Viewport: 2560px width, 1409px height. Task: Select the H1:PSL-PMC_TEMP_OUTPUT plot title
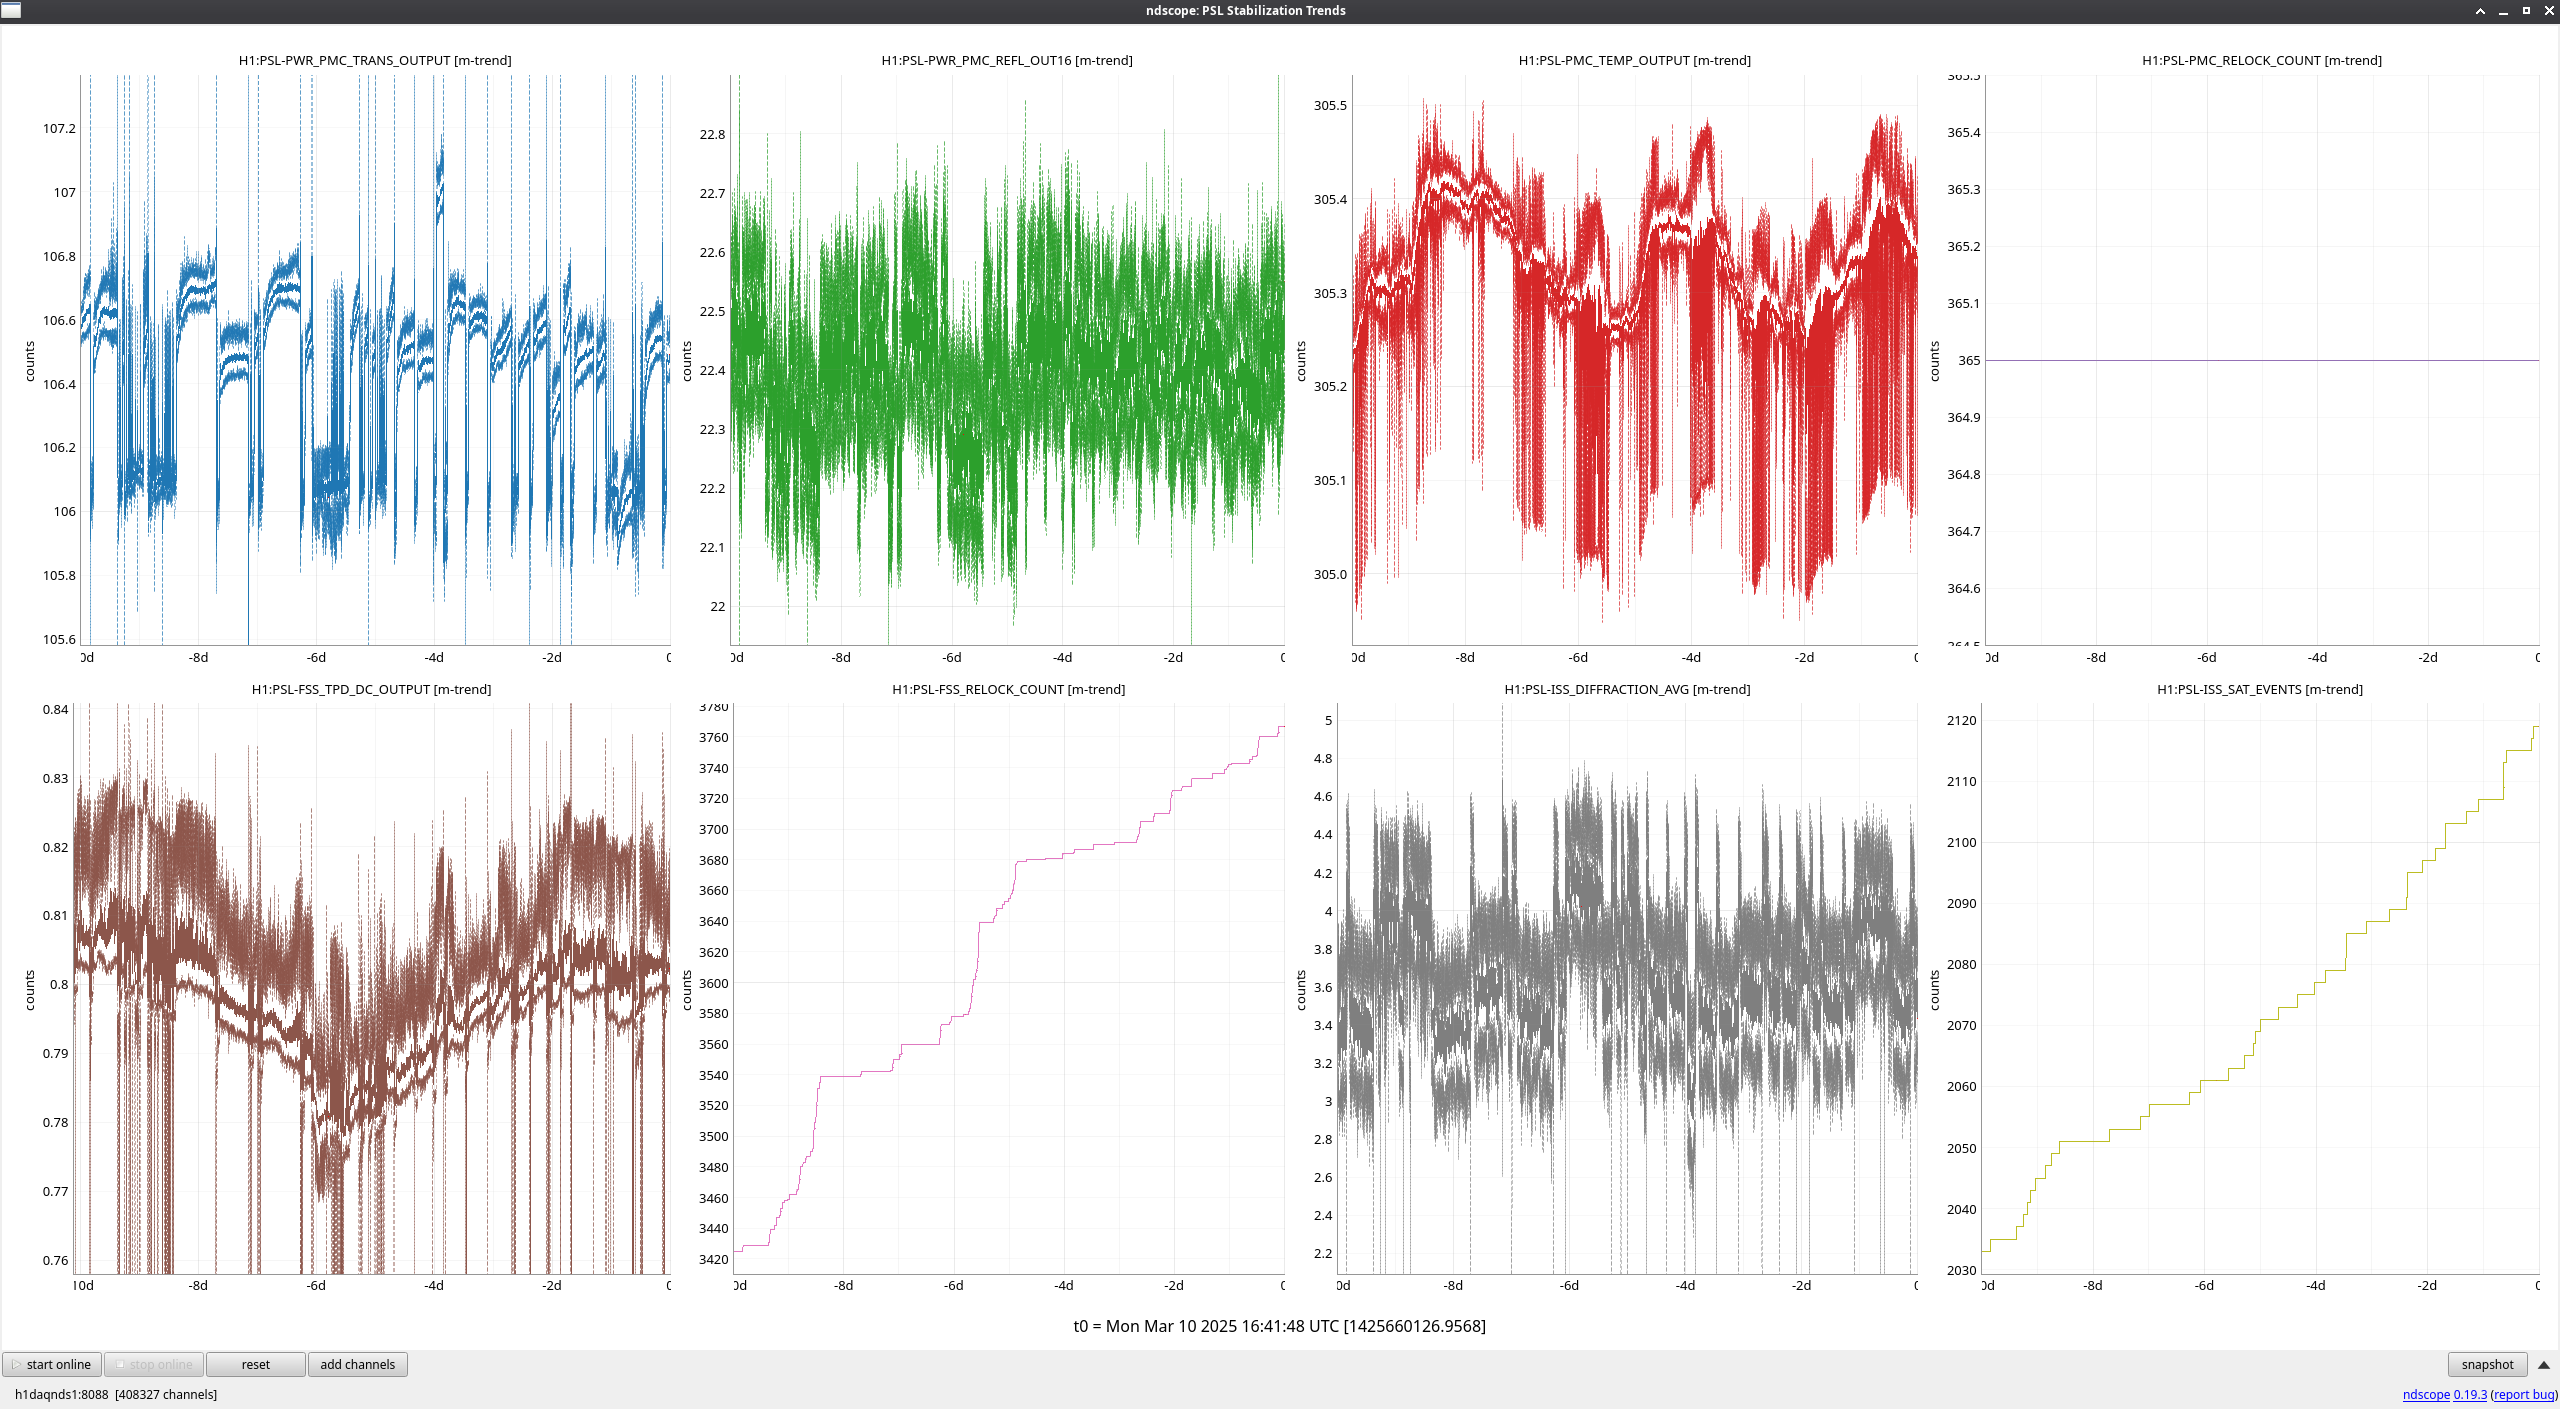1634,60
